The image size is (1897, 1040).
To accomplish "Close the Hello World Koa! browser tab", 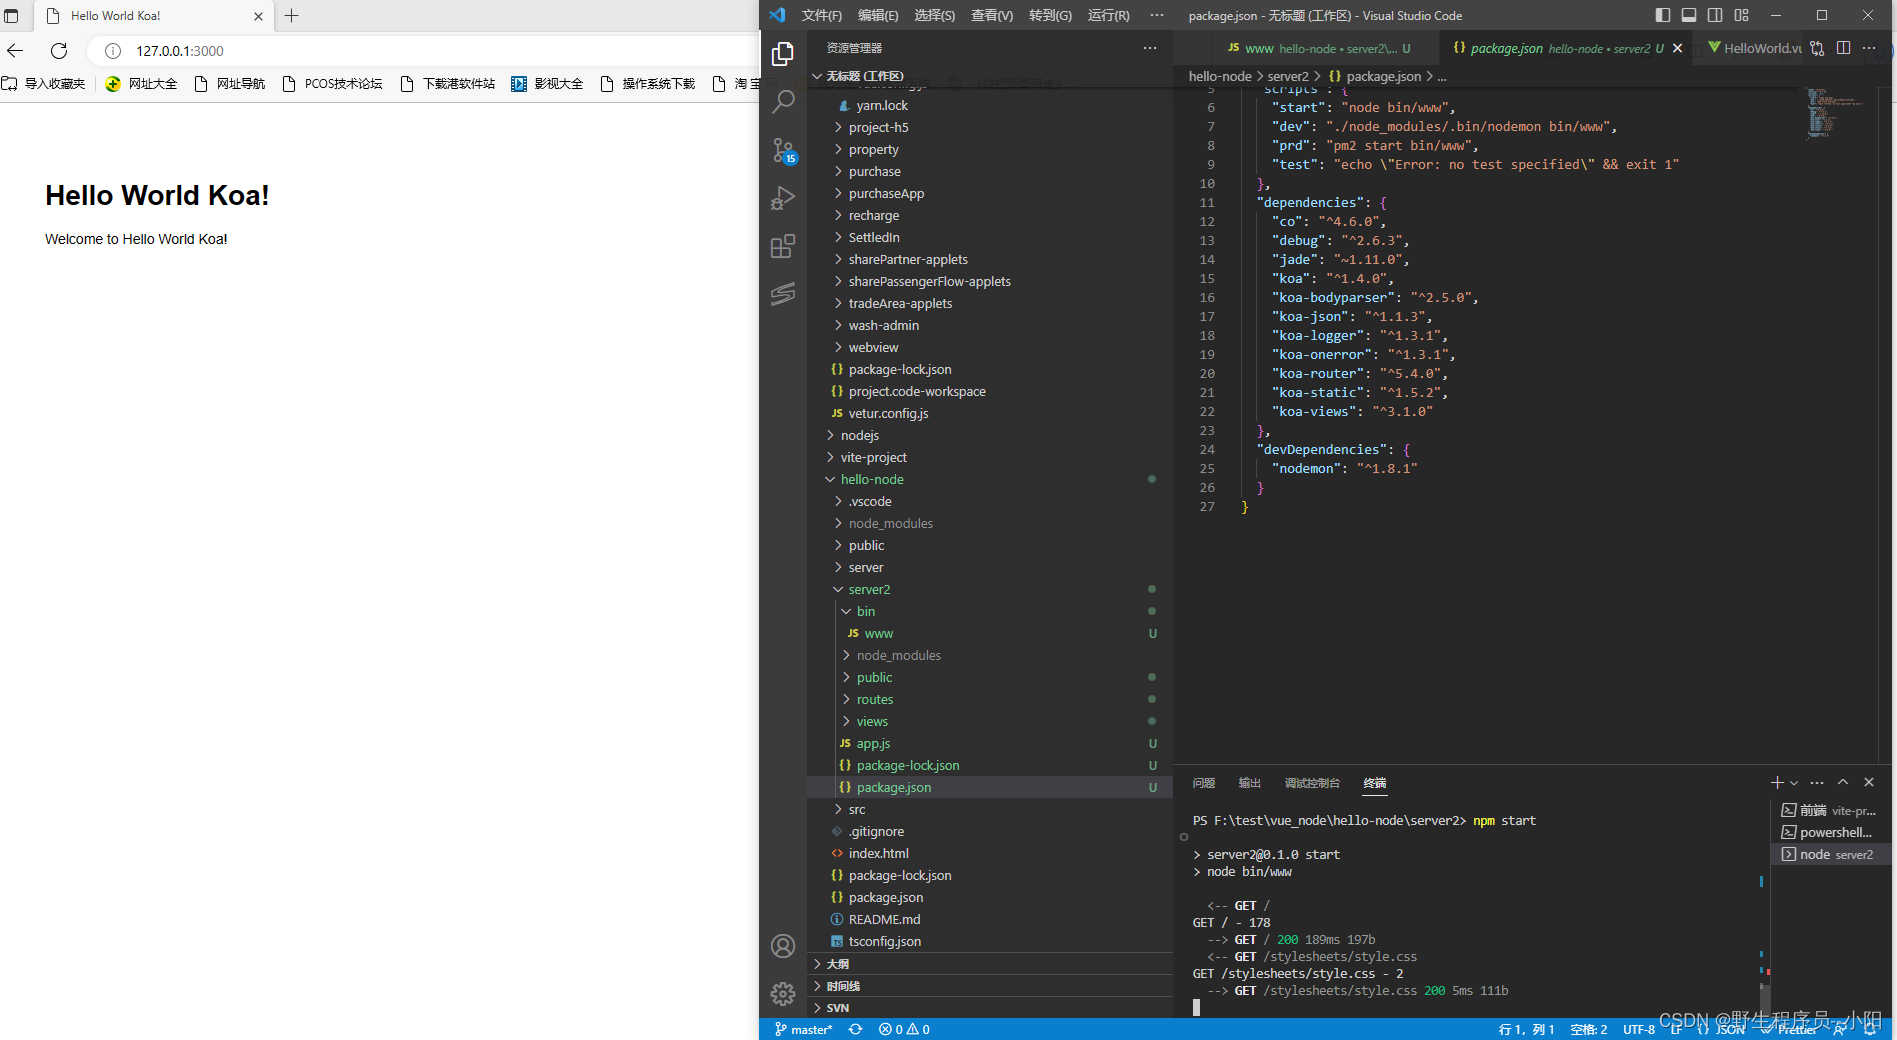I will click(x=258, y=16).
